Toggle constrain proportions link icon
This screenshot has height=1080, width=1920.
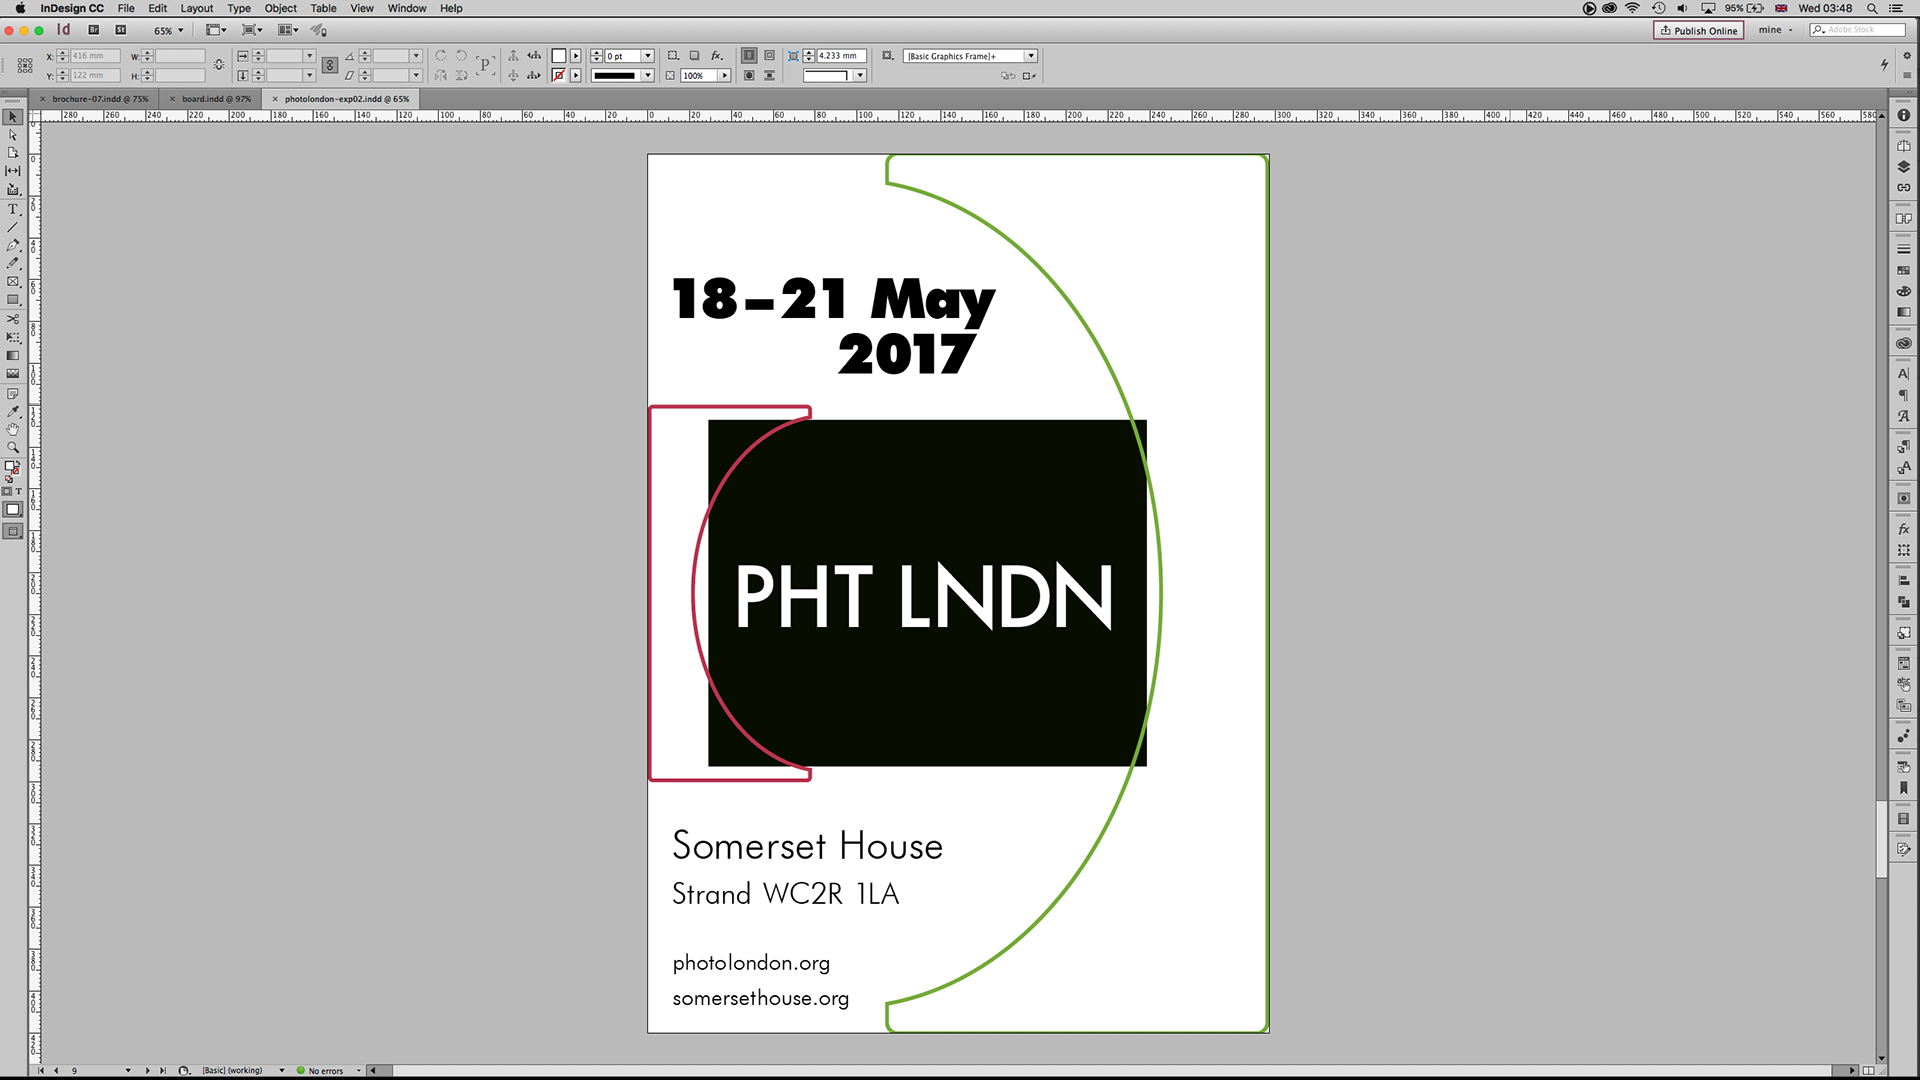point(219,65)
